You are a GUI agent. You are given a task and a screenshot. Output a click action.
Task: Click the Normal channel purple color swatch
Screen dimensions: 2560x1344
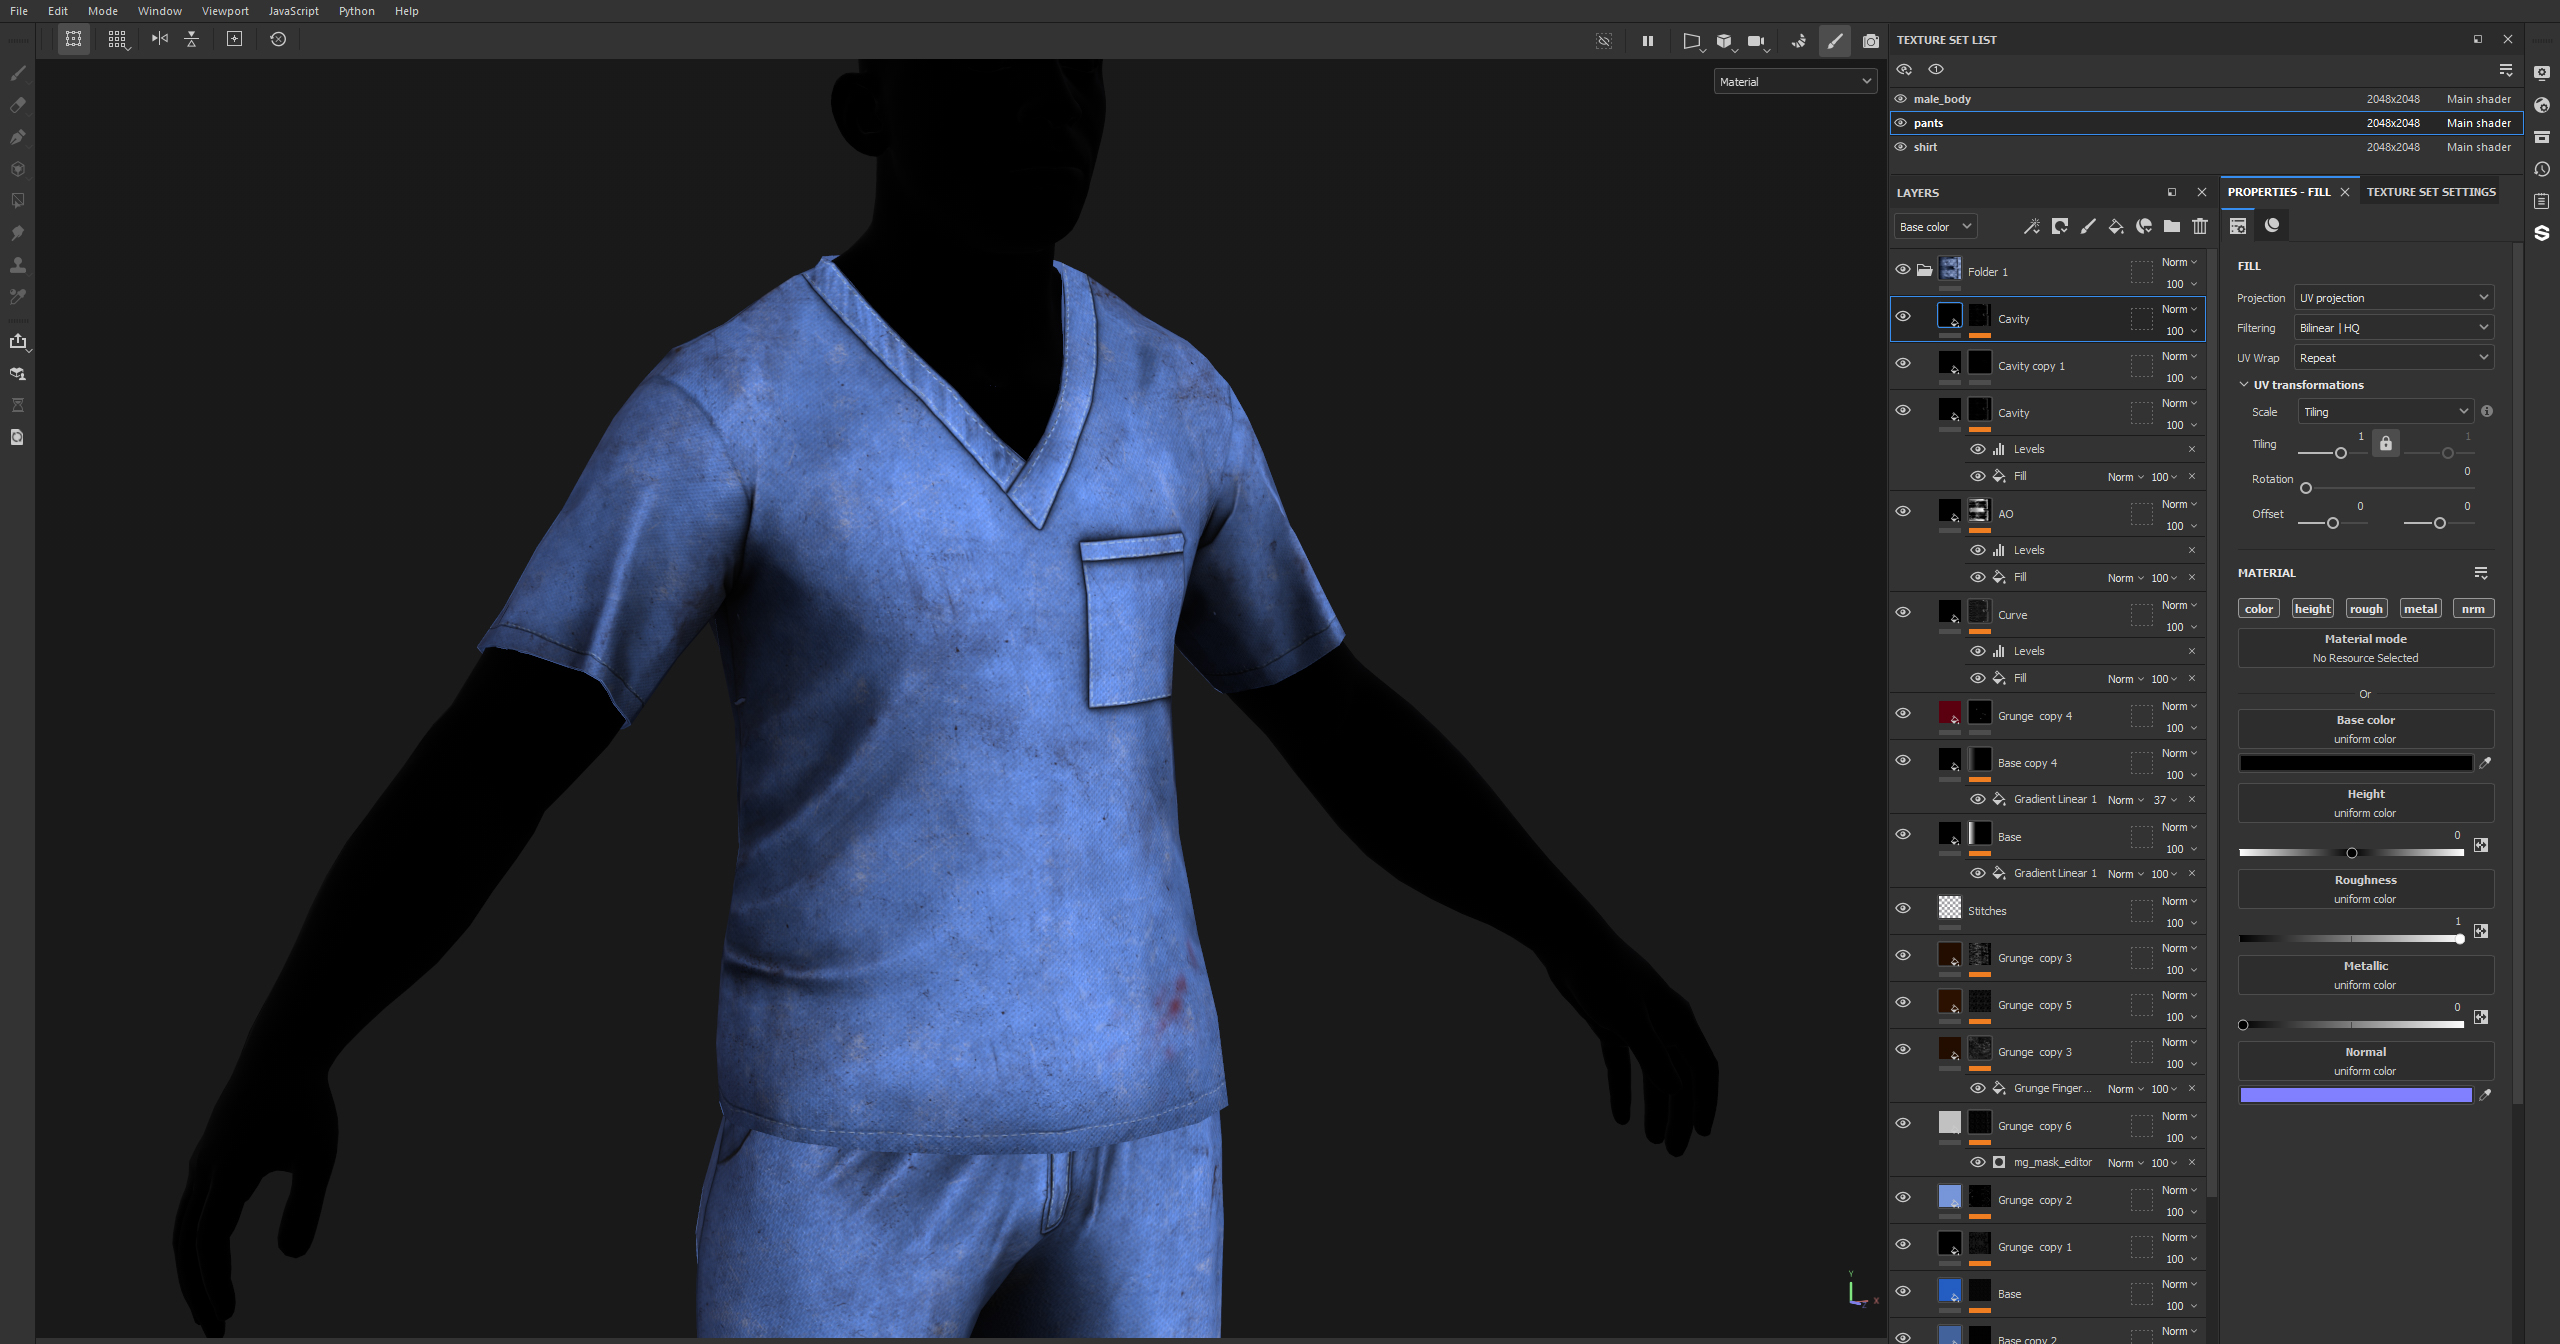(2355, 1095)
